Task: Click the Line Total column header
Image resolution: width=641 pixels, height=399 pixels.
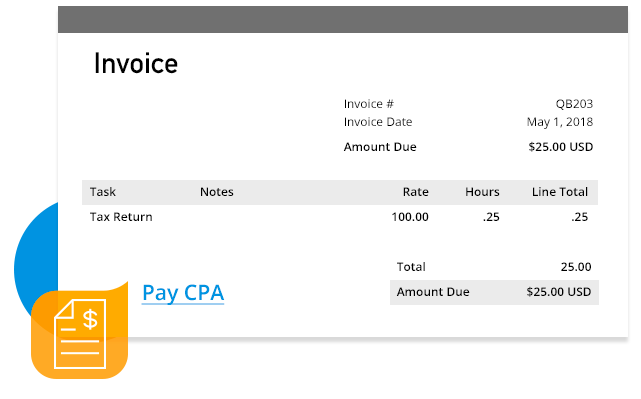Action: (560, 192)
